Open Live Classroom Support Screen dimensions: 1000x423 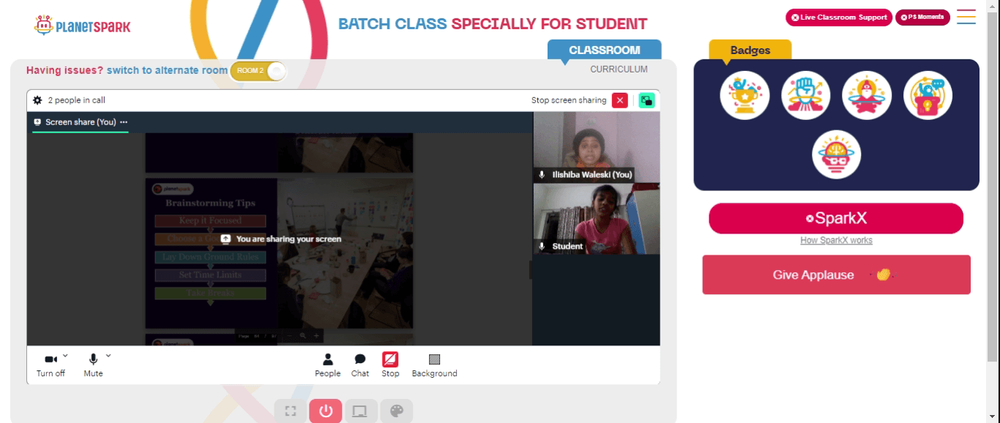pos(839,17)
